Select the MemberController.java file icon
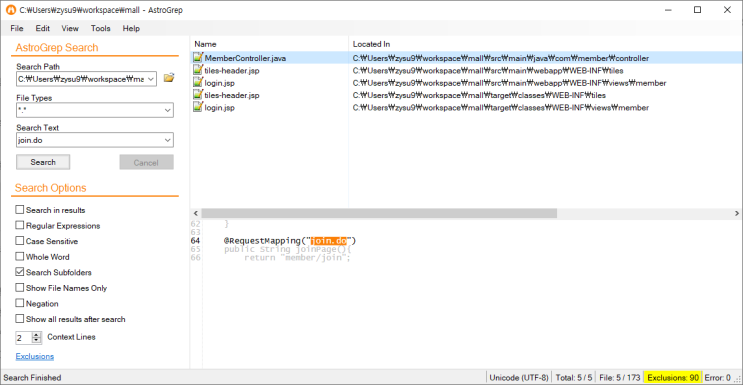 pyautogui.click(x=198, y=58)
